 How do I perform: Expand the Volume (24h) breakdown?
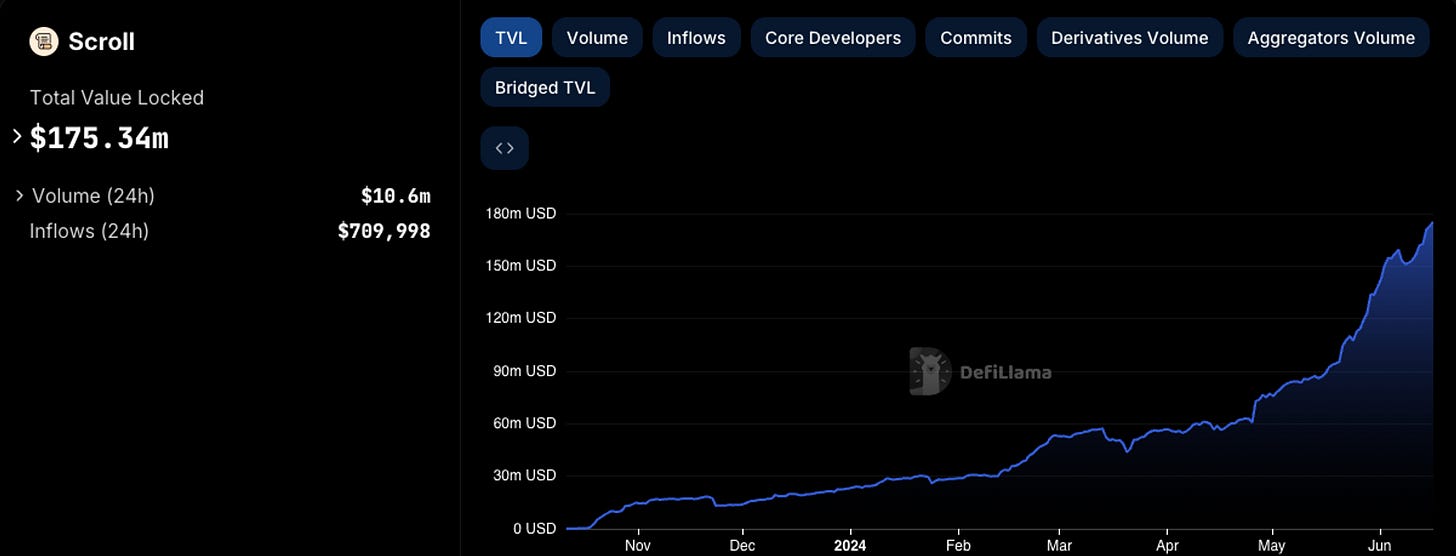(19, 196)
